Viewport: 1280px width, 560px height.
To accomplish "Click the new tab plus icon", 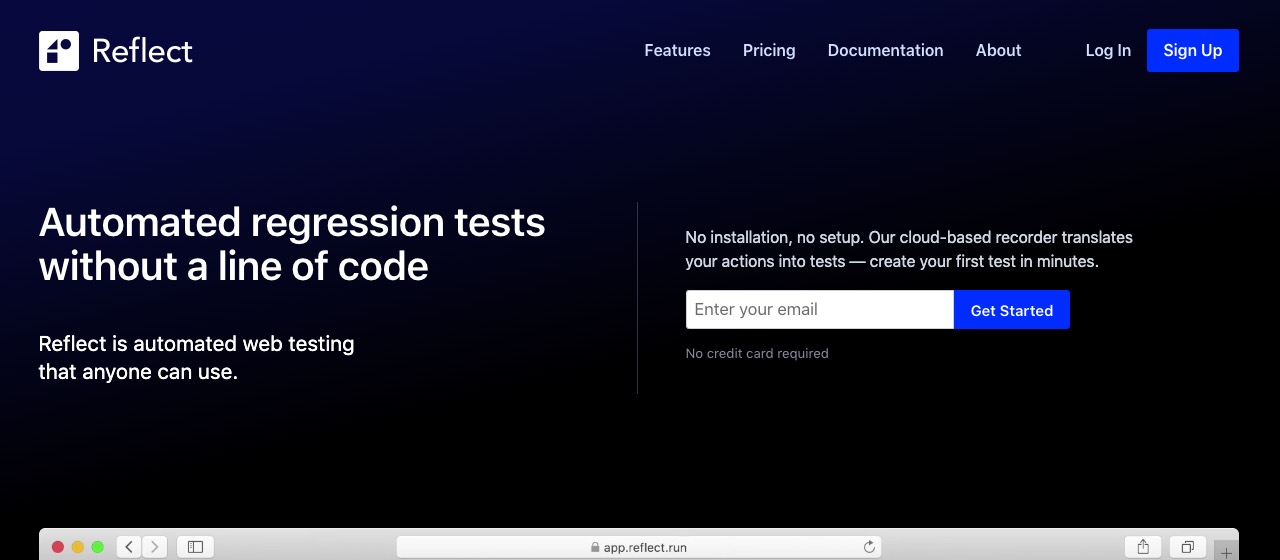I will [x=1226, y=552].
